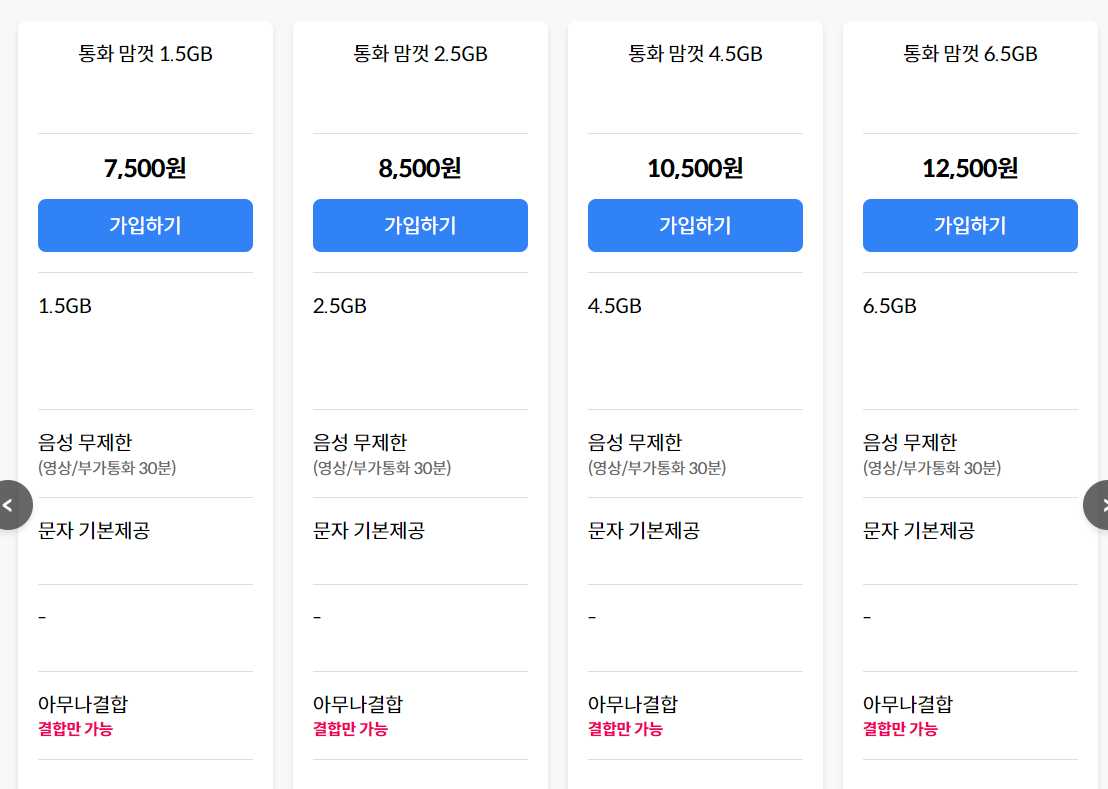1108x789 pixels.
Task: Click 가입하기 on the 통화 맘껏 1.5GB plan
Action: coord(145,225)
